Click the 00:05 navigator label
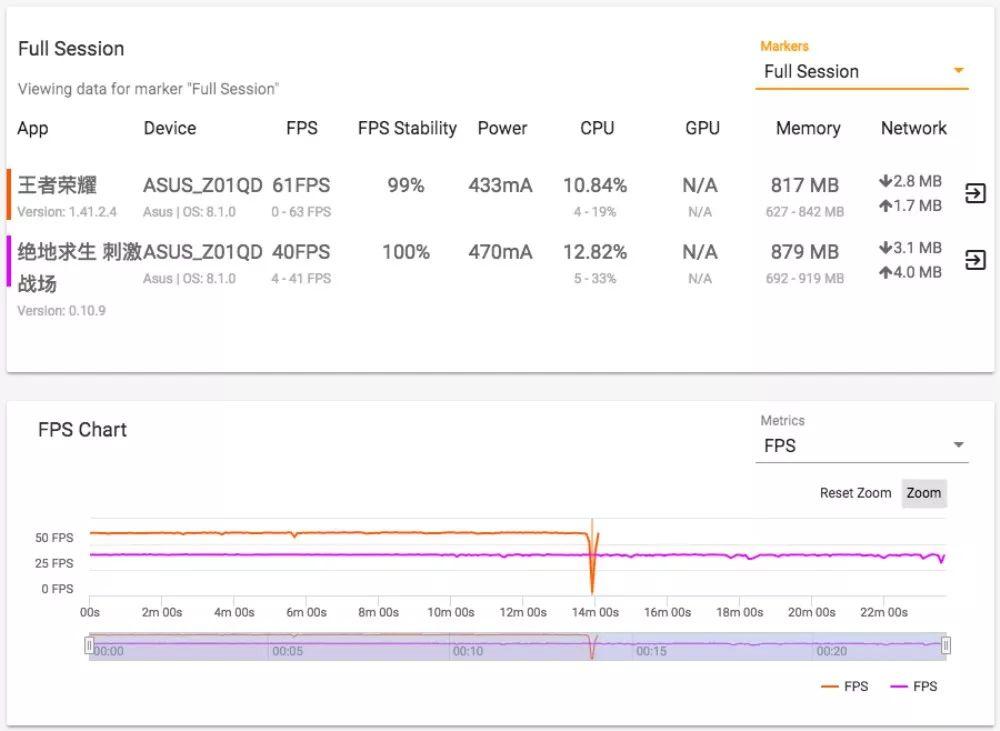The image size is (1000, 731). tap(288, 651)
